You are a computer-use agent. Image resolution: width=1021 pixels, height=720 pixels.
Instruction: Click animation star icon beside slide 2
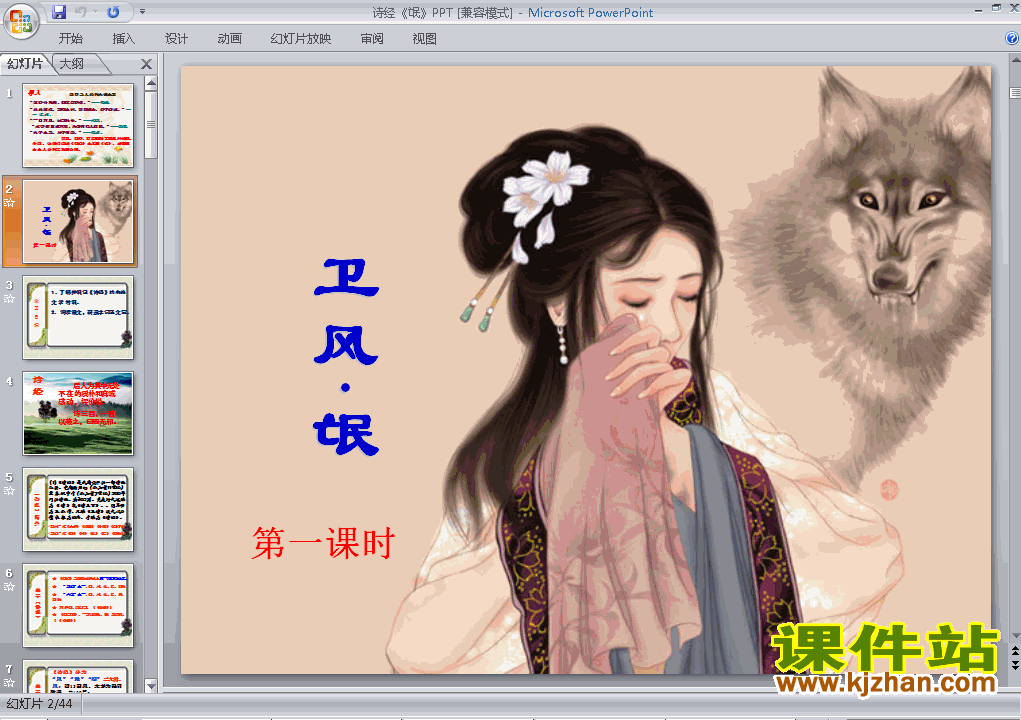[x=9, y=202]
